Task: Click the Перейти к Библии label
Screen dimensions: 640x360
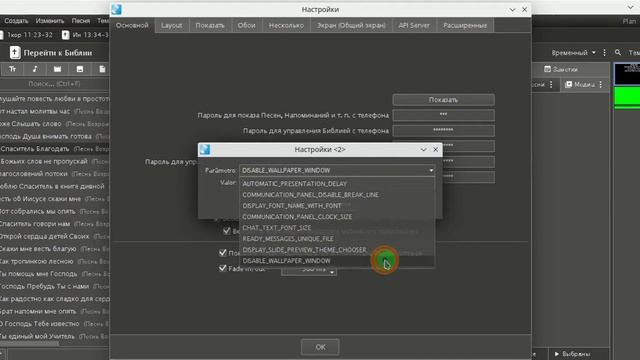Action: click(x=58, y=53)
